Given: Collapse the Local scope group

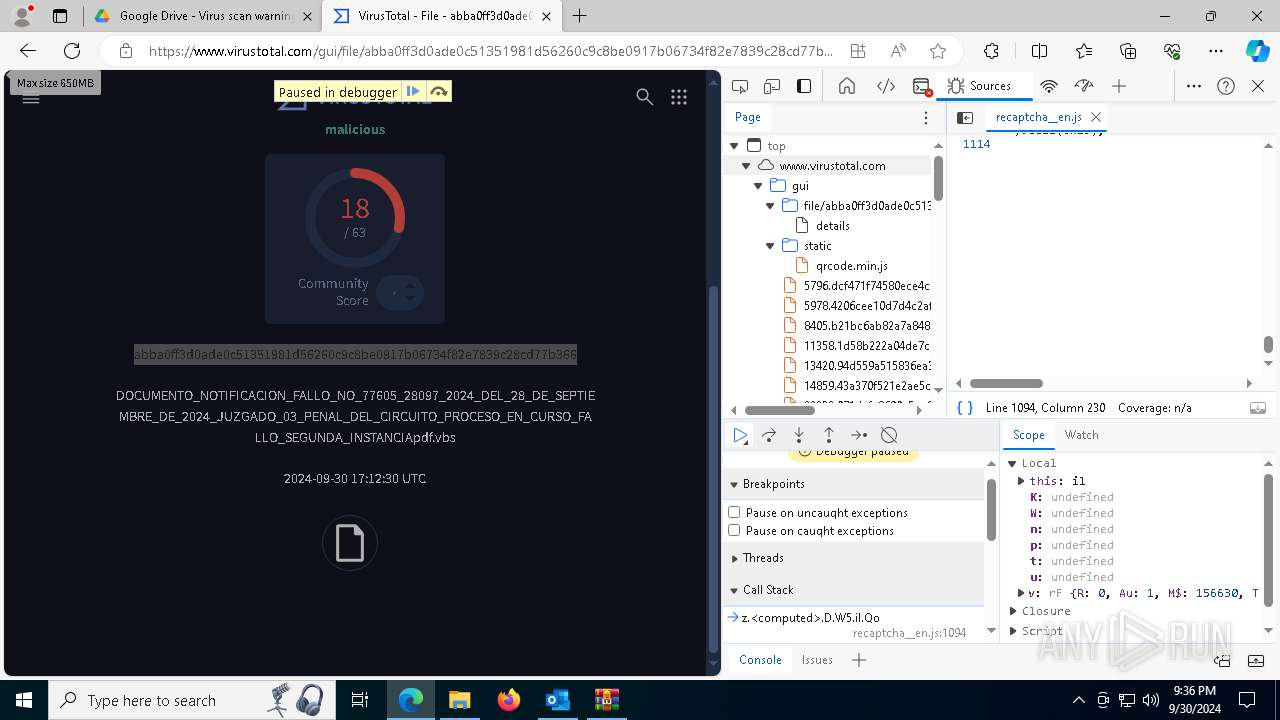Looking at the screenshot, I should click(x=1012, y=463).
